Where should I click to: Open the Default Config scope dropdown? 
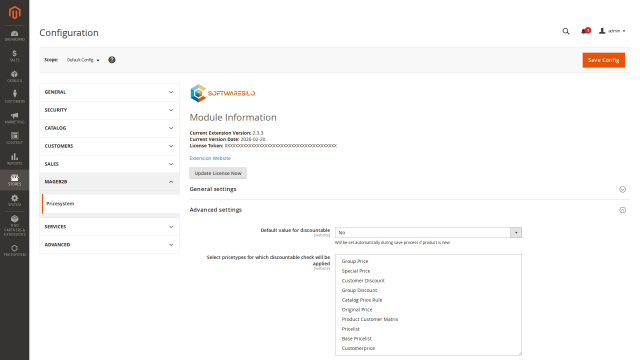pyautogui.click(x=83, y=60)
